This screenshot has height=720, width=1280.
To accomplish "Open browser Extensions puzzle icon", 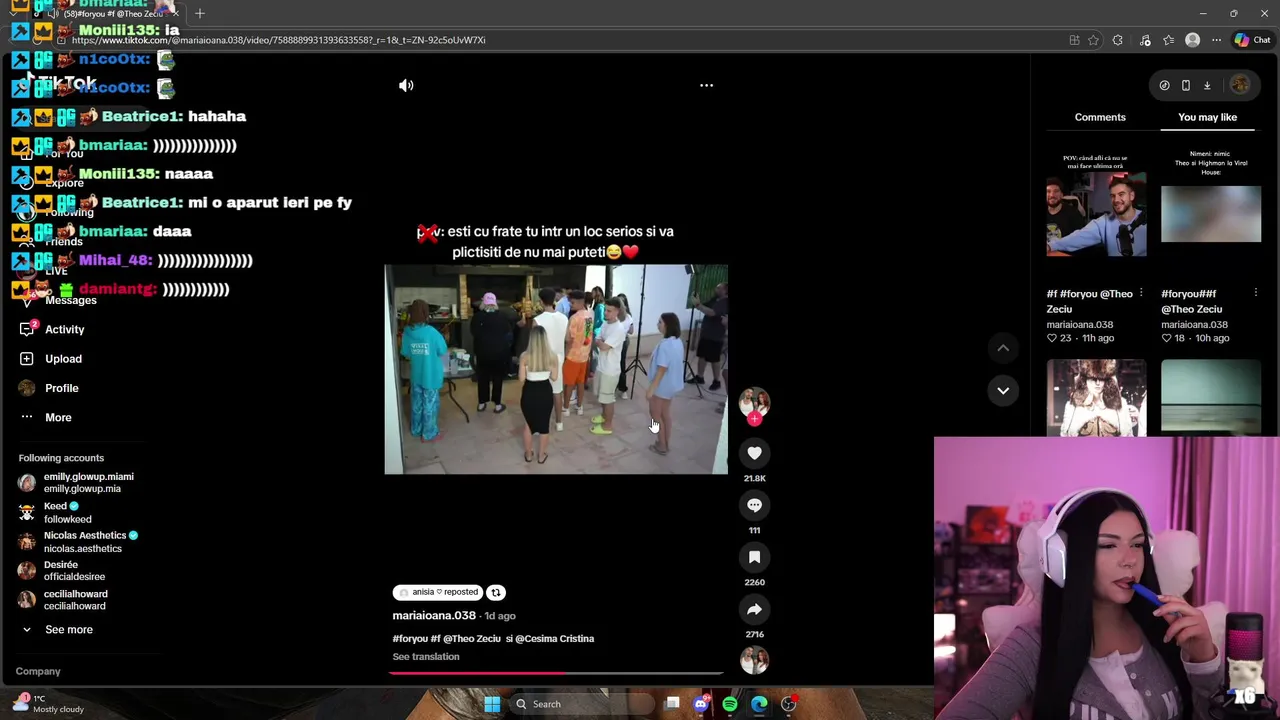I will [1118, 40].
